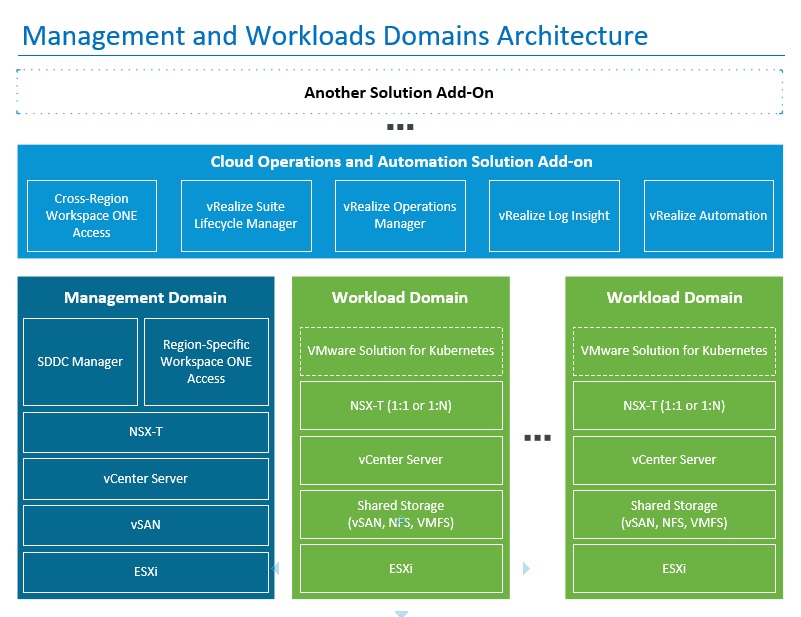
Task: Click Shared Storage box in second Workload Domain
Action: click(674, 514)
